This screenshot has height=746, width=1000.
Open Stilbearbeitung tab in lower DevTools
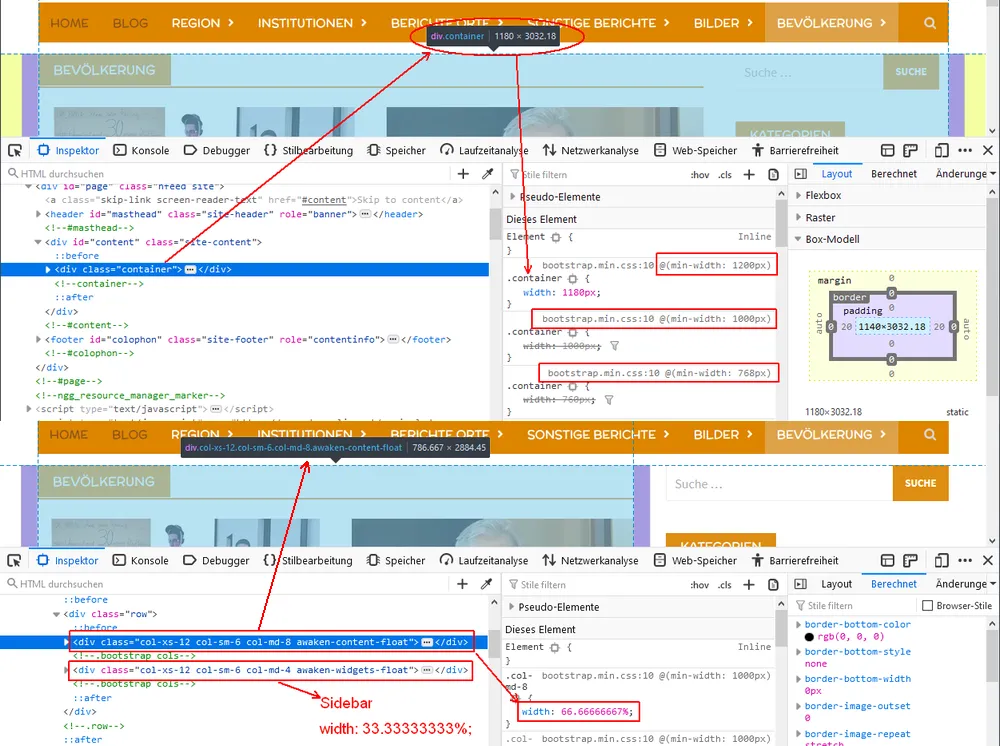click(x=308, y=560)
